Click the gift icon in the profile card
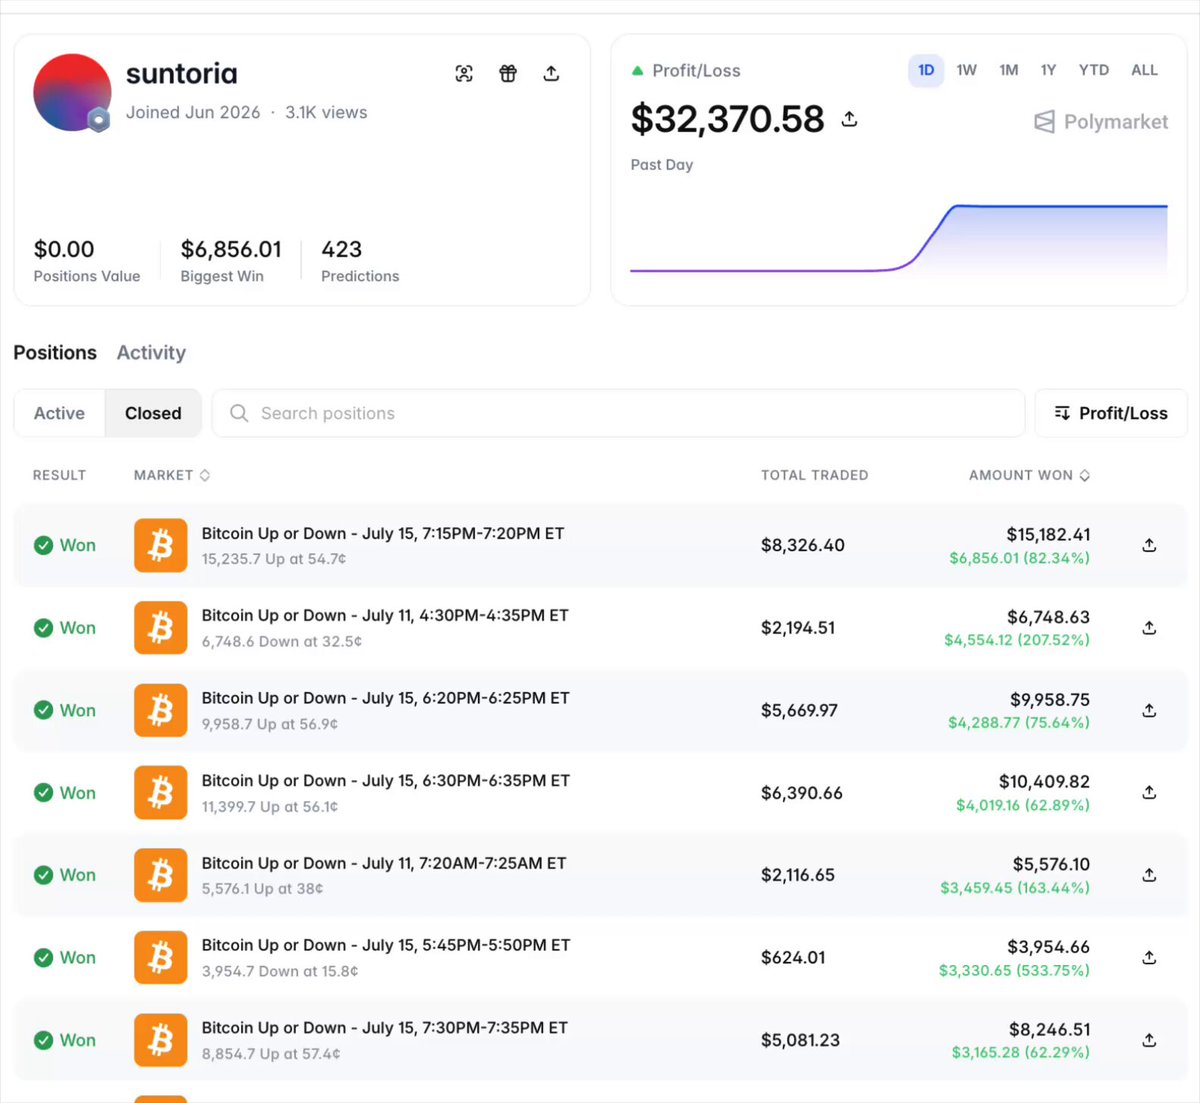Screen dimensions: 1200x1103 tap(508, 73)
